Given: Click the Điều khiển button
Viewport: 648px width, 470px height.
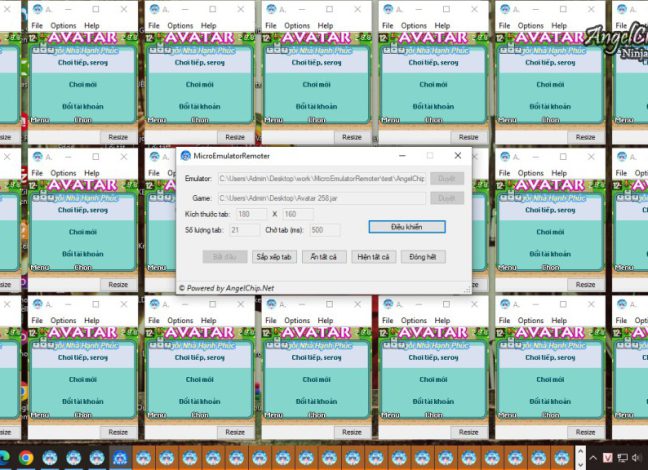Looking at the screenshot, I should pyautogui.click(x=406, y=227).
